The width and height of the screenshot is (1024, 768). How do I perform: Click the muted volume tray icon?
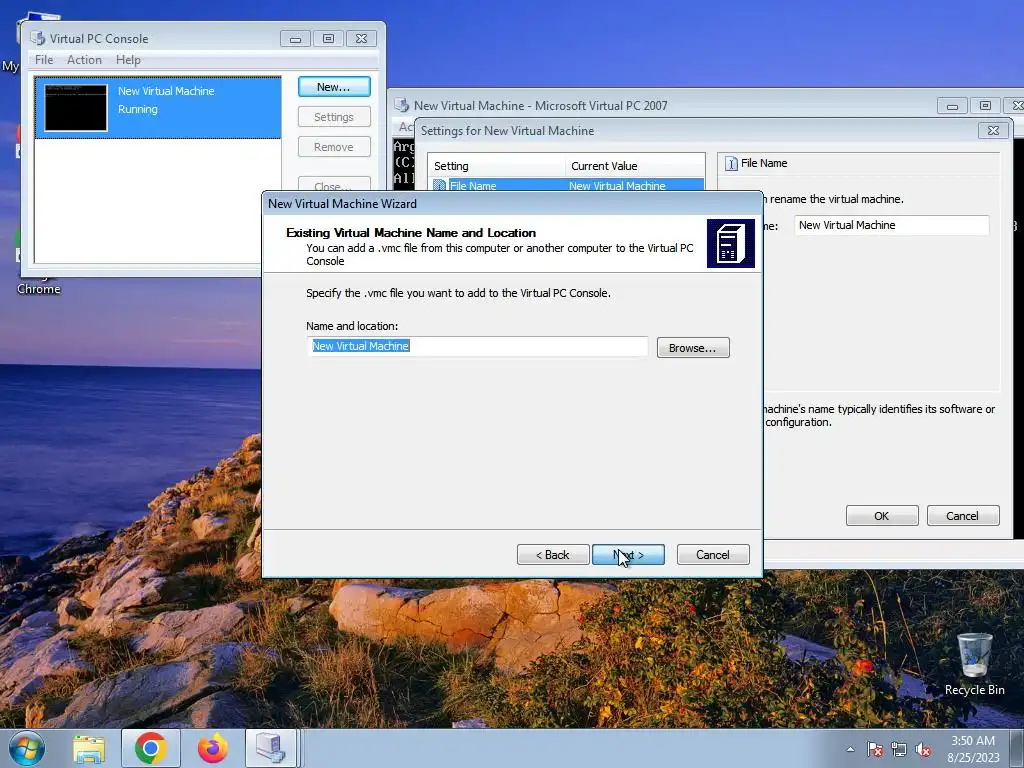[x=923, y=750]
